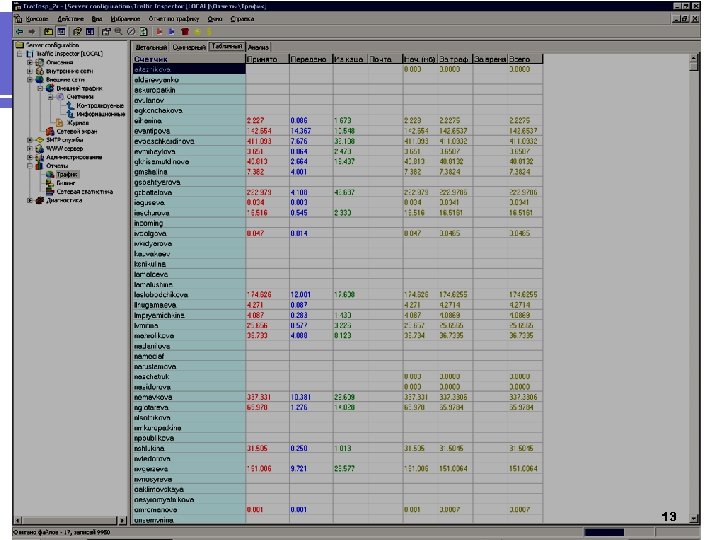Open the Отчет по трафику menu

click(x=174, y=19)
